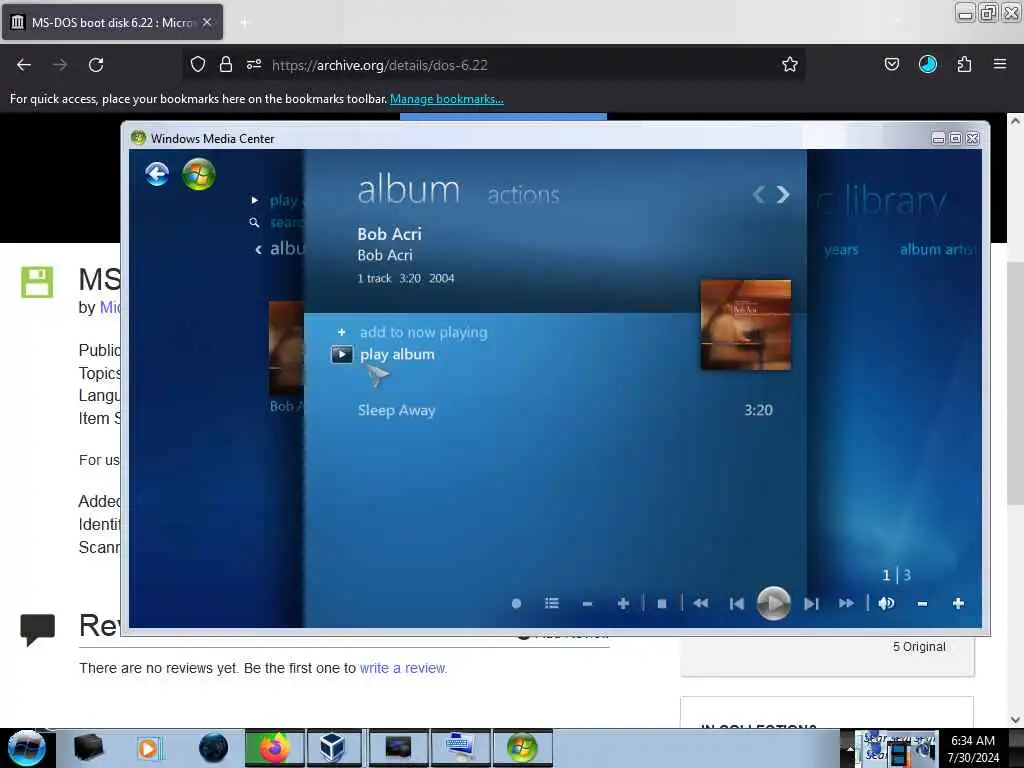Open a new Firefox tab
The width and height of the screenshot is (1024, 768).
pyautogui.click(x=244, y=23)
